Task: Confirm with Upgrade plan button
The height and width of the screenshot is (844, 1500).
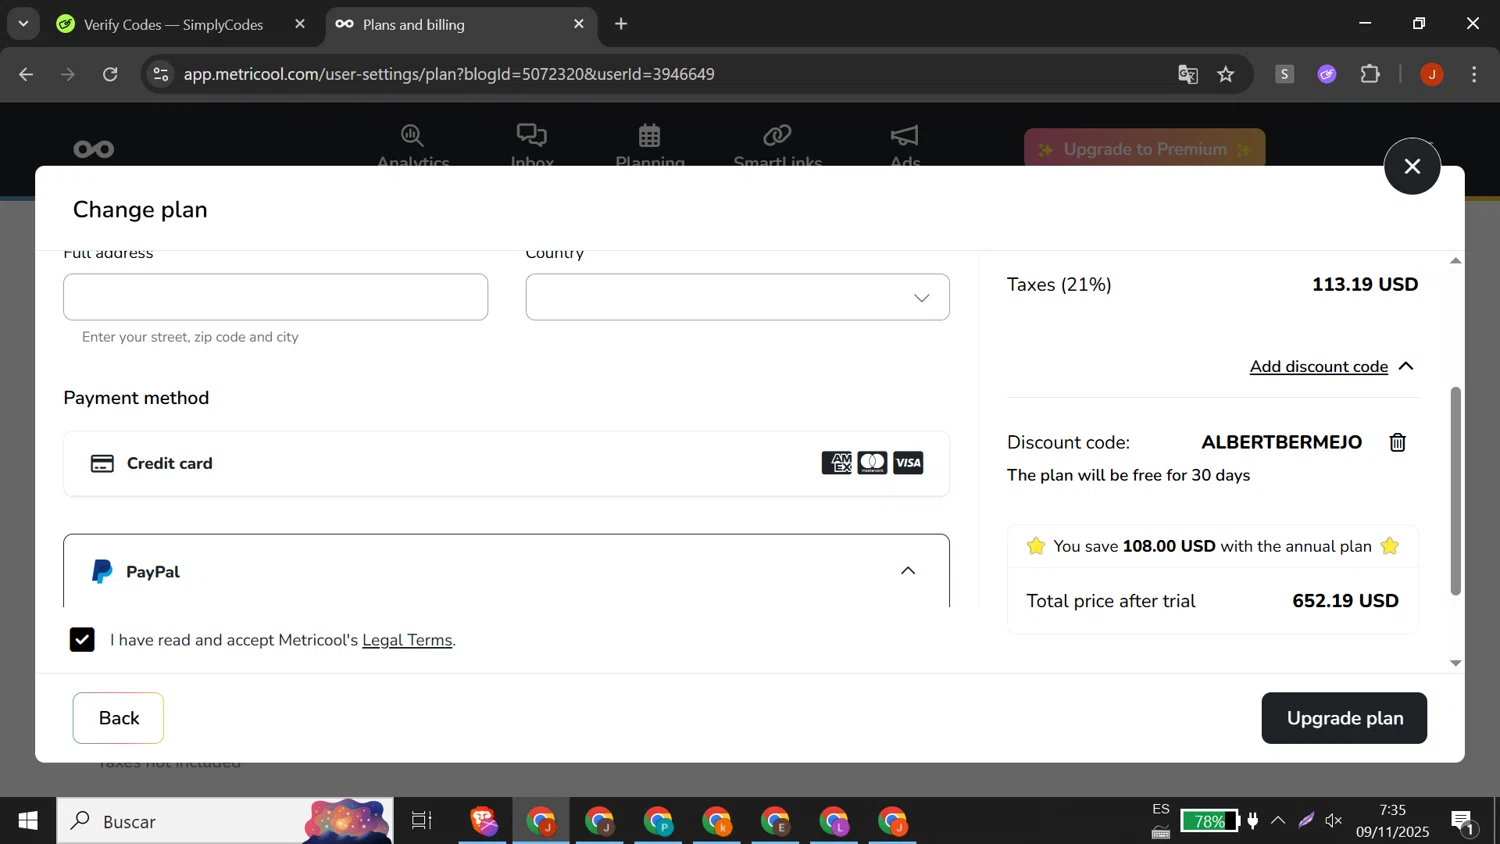Action: 1344,718
